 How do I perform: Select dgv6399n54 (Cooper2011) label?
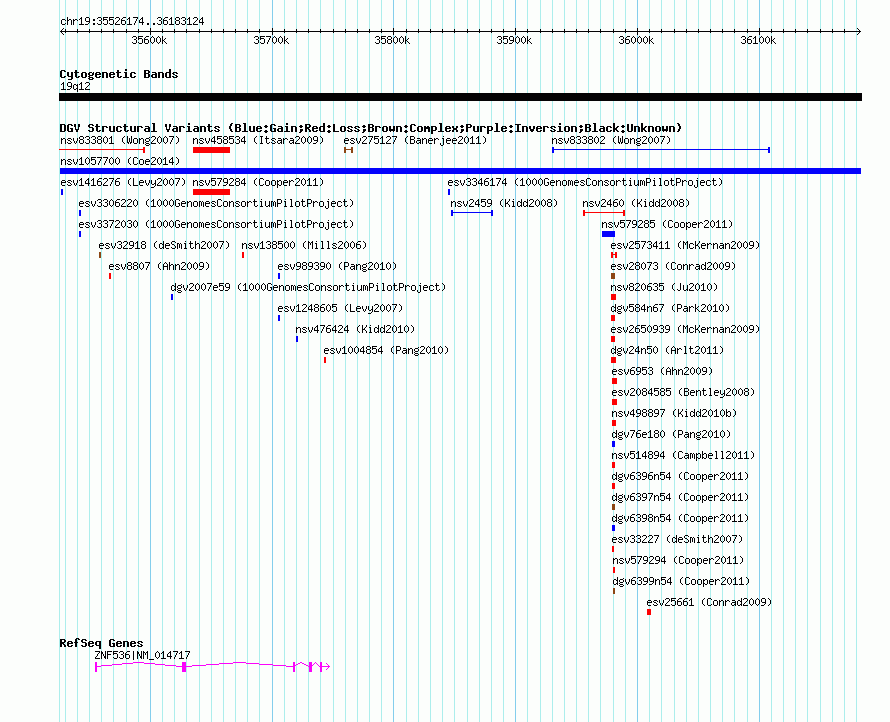(681, 581)
